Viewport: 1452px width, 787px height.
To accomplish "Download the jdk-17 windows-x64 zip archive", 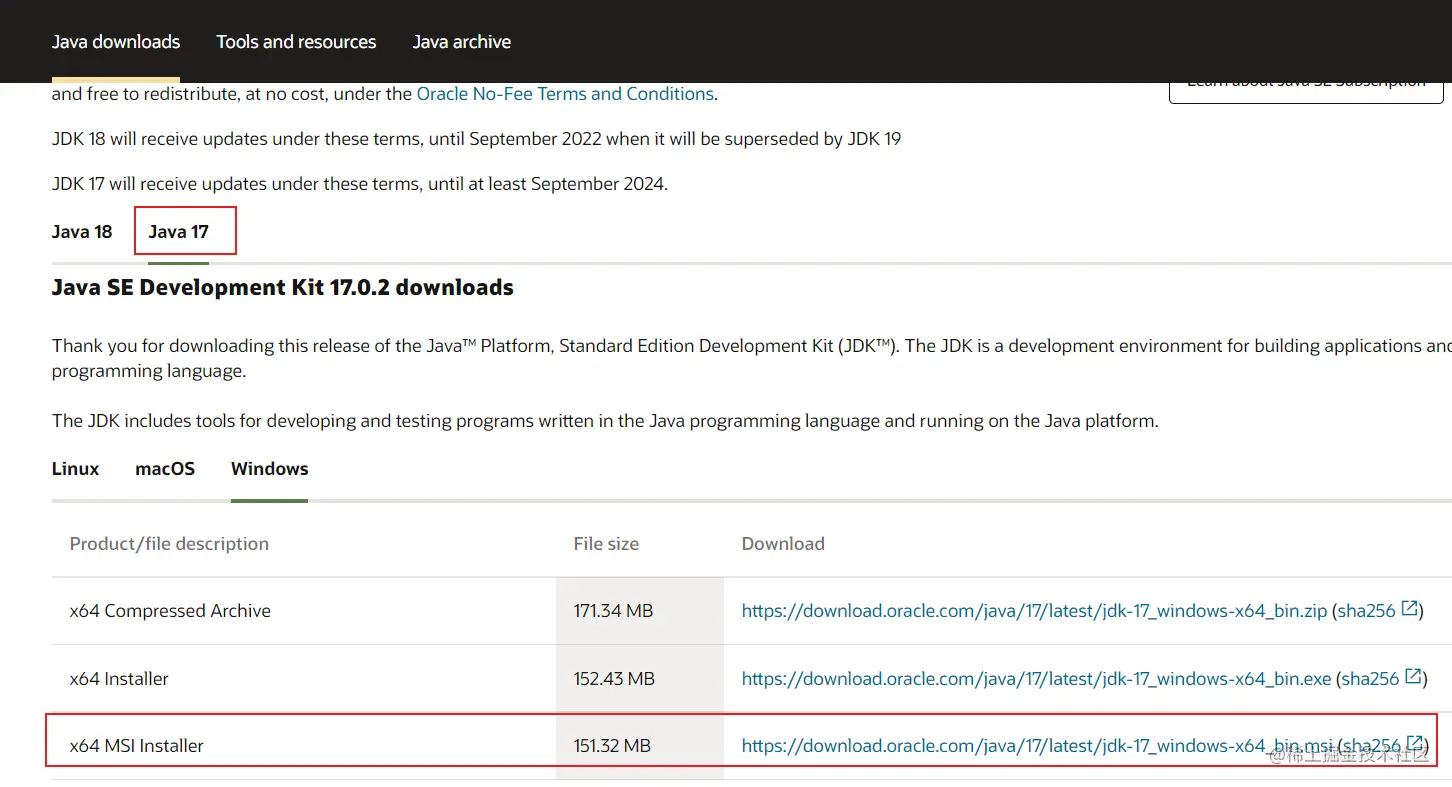I will [x=1034, y=611].
